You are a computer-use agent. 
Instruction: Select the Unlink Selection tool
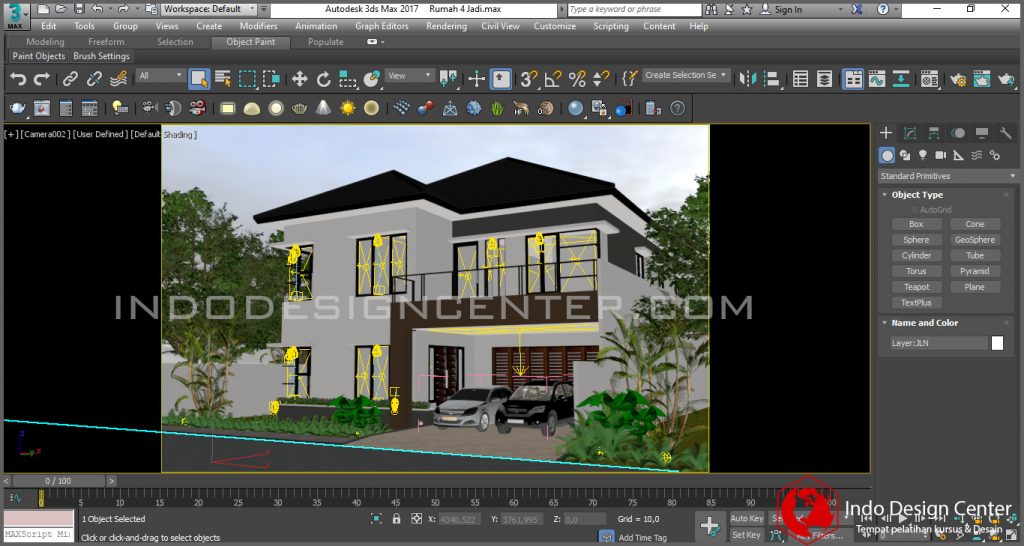tap(94, 79)
